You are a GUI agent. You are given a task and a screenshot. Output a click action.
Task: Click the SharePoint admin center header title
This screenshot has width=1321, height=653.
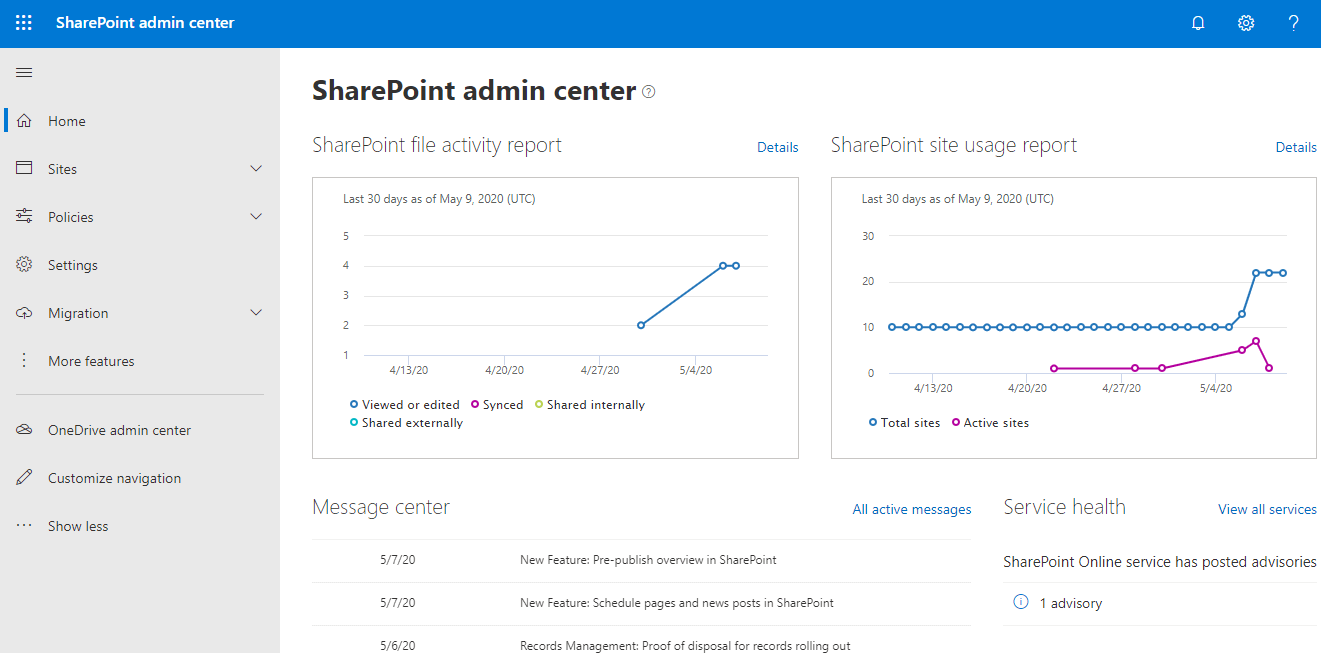click(145, 23)
